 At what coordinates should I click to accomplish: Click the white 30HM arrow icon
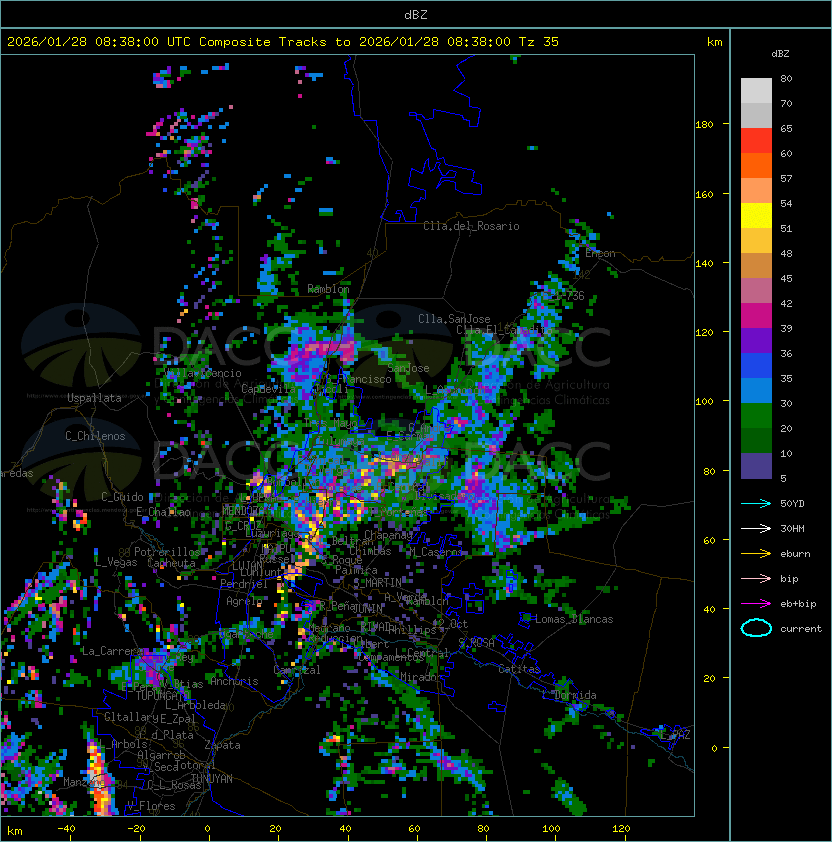click(756, 528)
